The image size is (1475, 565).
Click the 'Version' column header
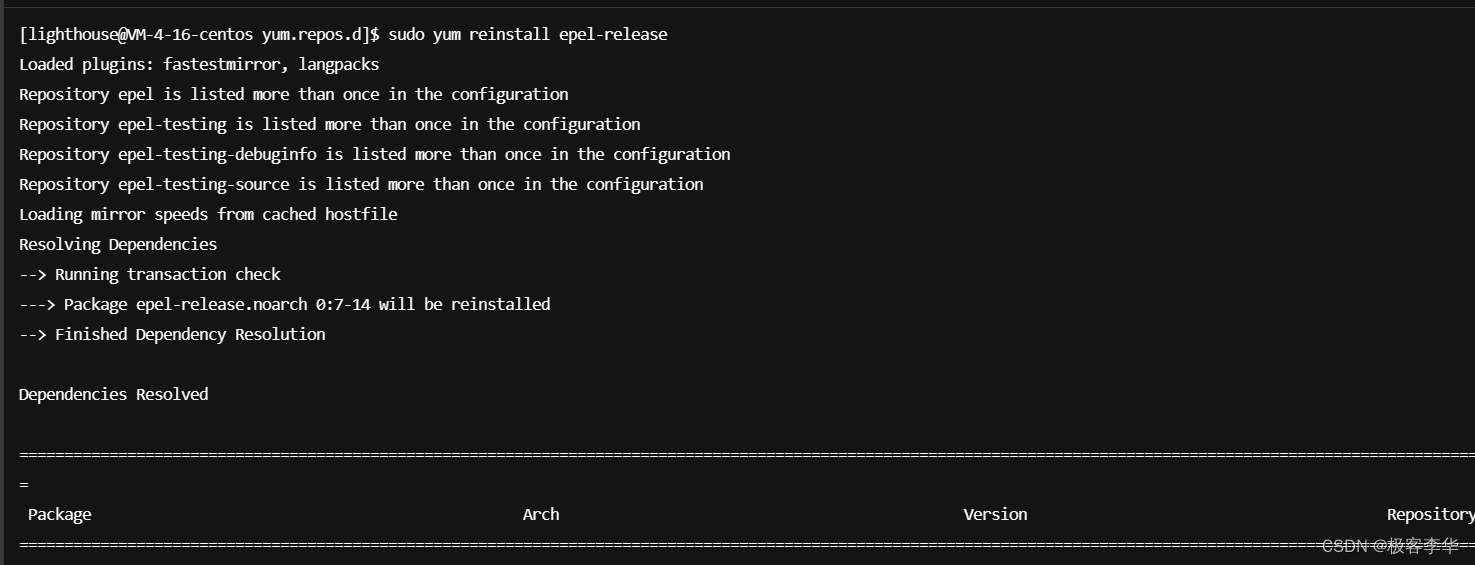[995, 514]
